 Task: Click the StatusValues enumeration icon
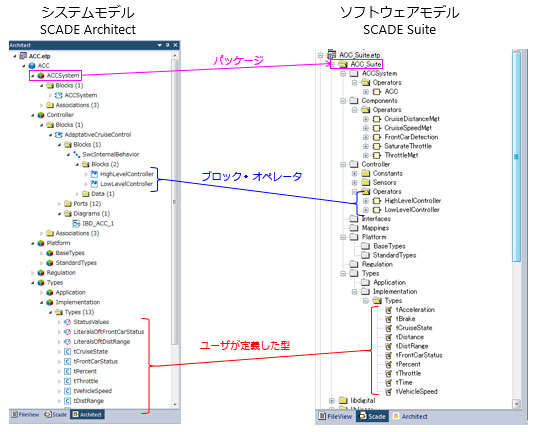pos(68,322)
